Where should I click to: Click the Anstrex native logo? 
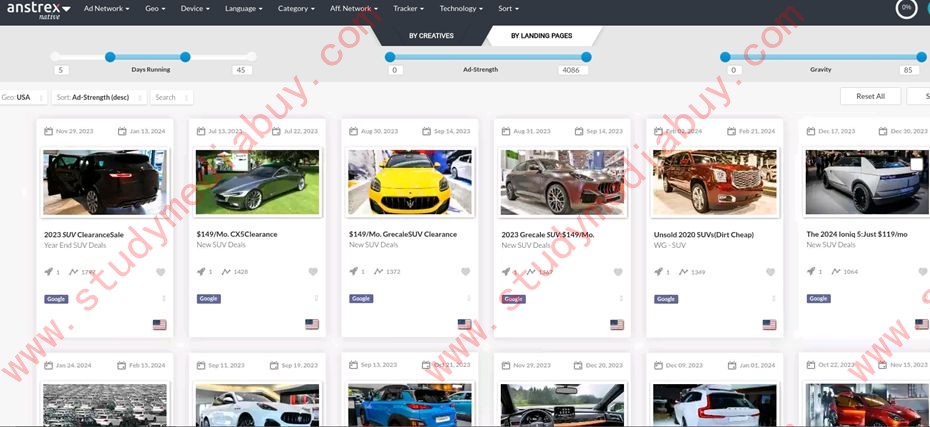[x=39, y=11]
